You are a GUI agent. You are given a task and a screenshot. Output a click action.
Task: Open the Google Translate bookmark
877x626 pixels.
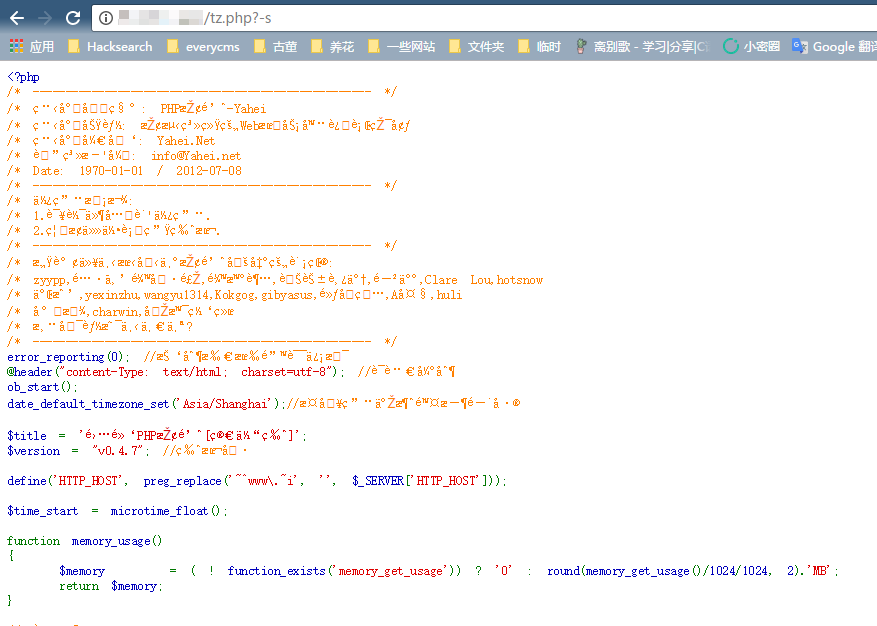[x=833, y=46]
